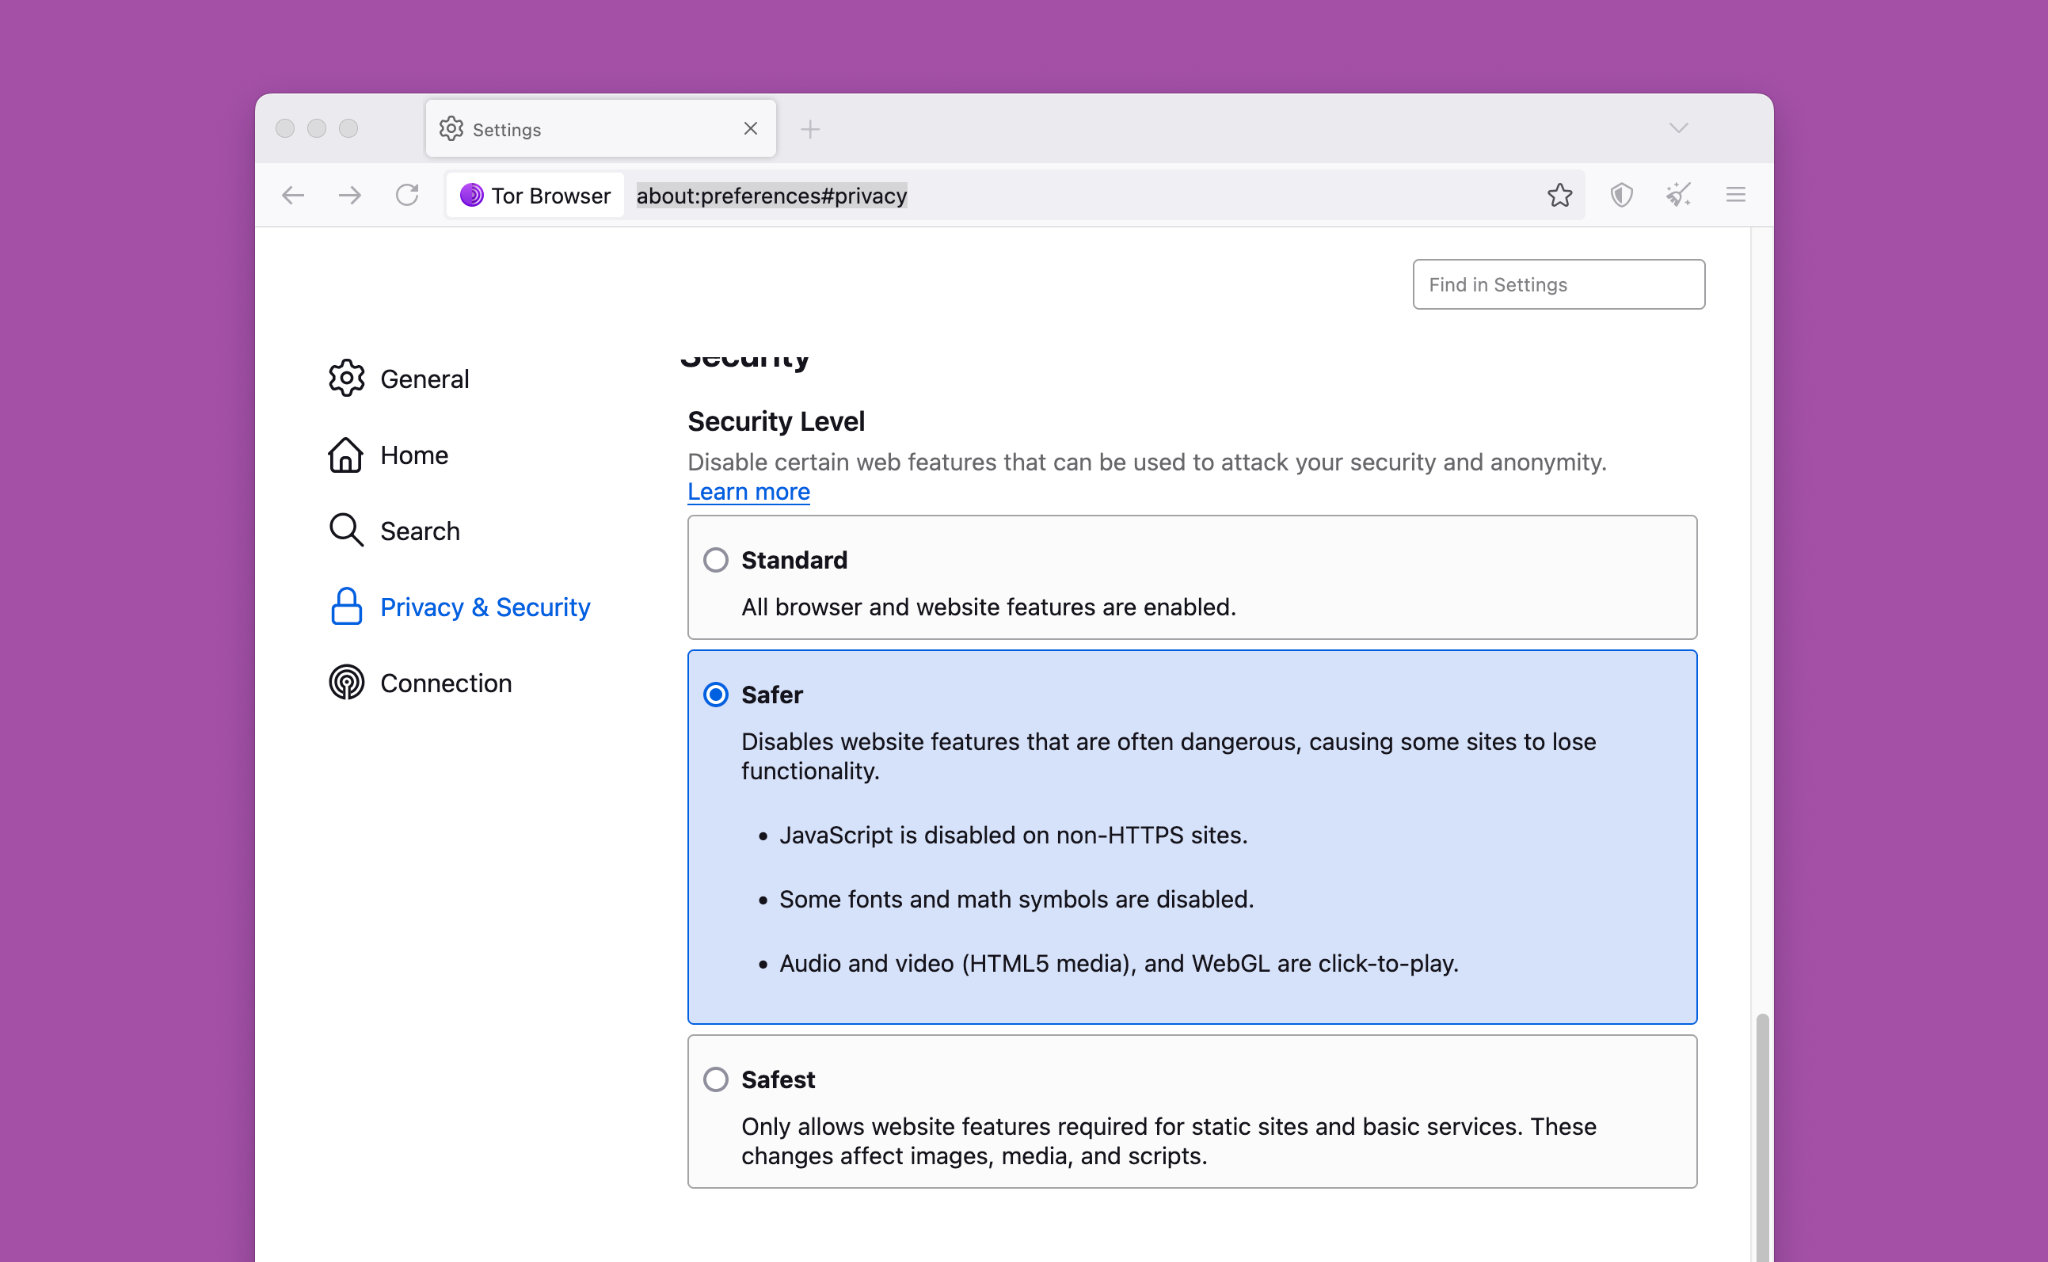Screen dimensions: 2048x1262
Task: Open a new tab with plus icon
Action: 810,129
